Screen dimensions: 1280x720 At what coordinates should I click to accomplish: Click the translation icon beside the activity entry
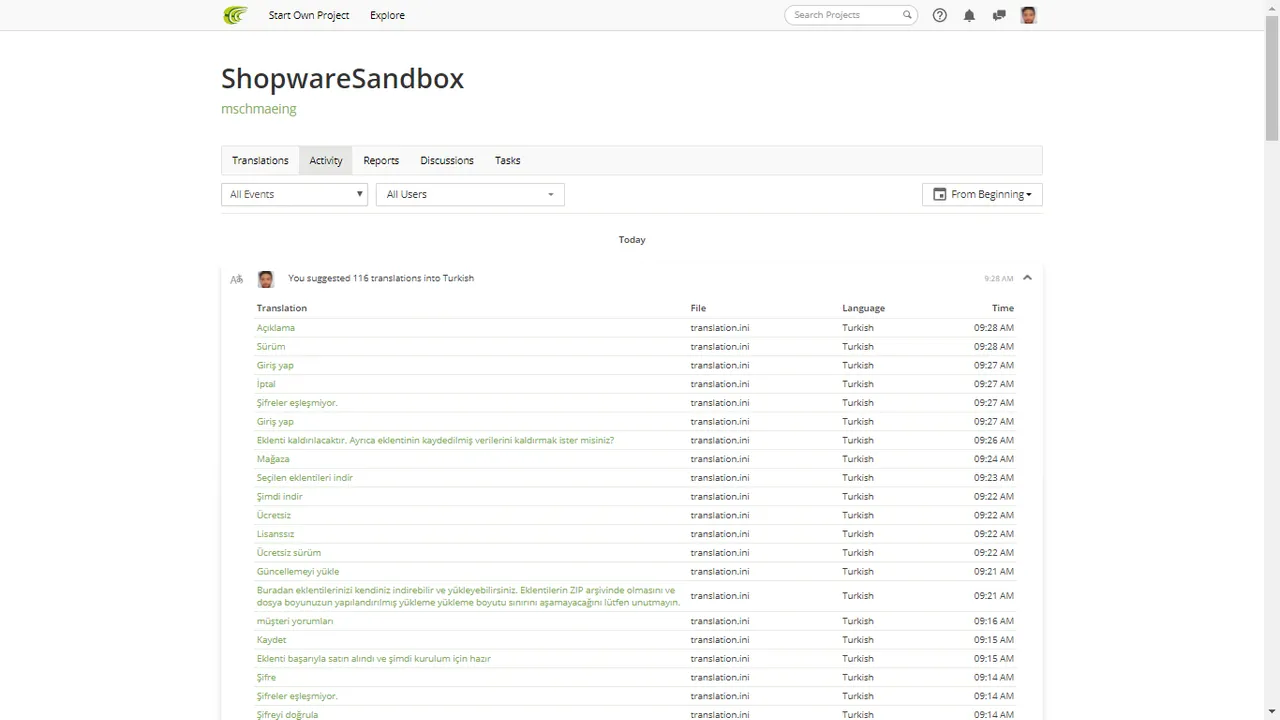[x=237, y=279]
